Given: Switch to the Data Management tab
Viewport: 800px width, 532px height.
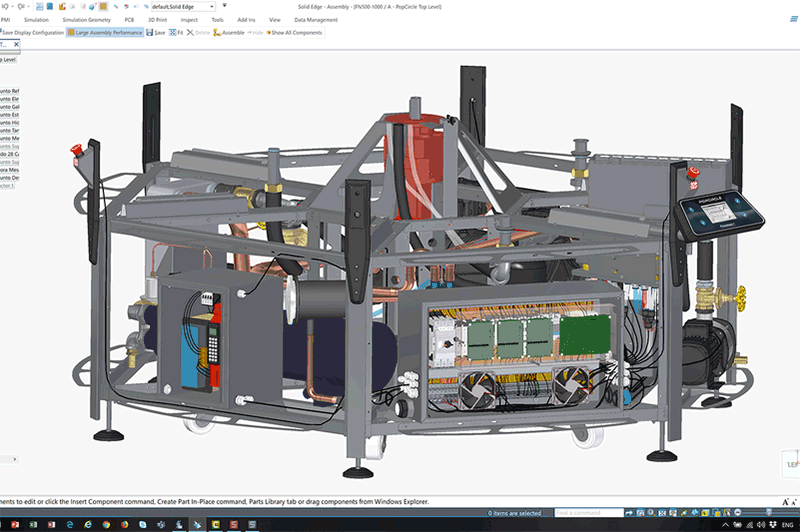Looking at the screenshot, I should 316,20.
